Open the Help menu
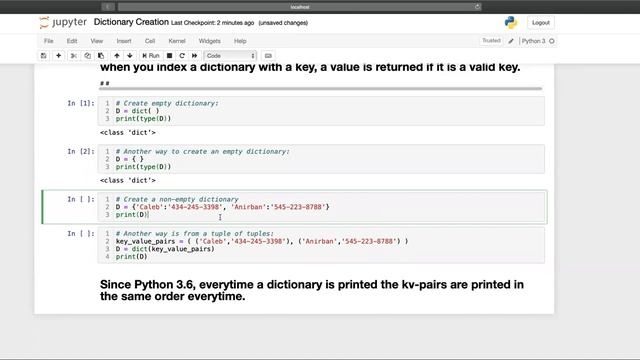Image resolution: width=640 pixels, height=360 pixels. [240, 41]
